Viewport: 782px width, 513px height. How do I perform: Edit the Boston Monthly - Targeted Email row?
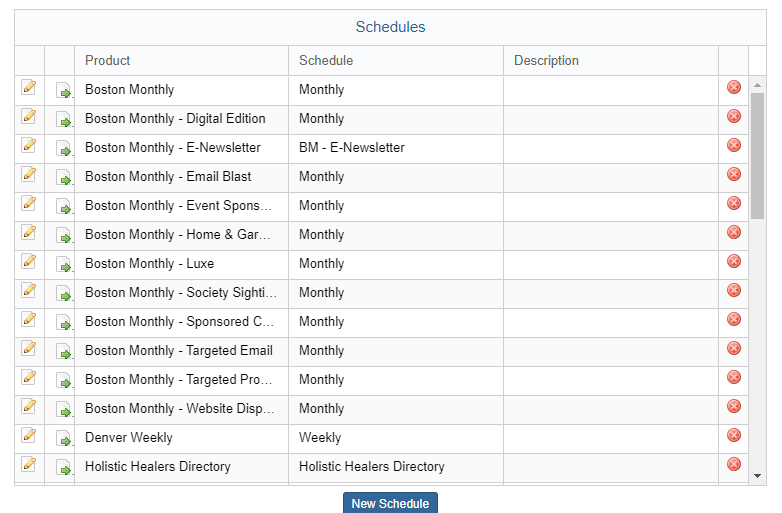pos(29,348)
